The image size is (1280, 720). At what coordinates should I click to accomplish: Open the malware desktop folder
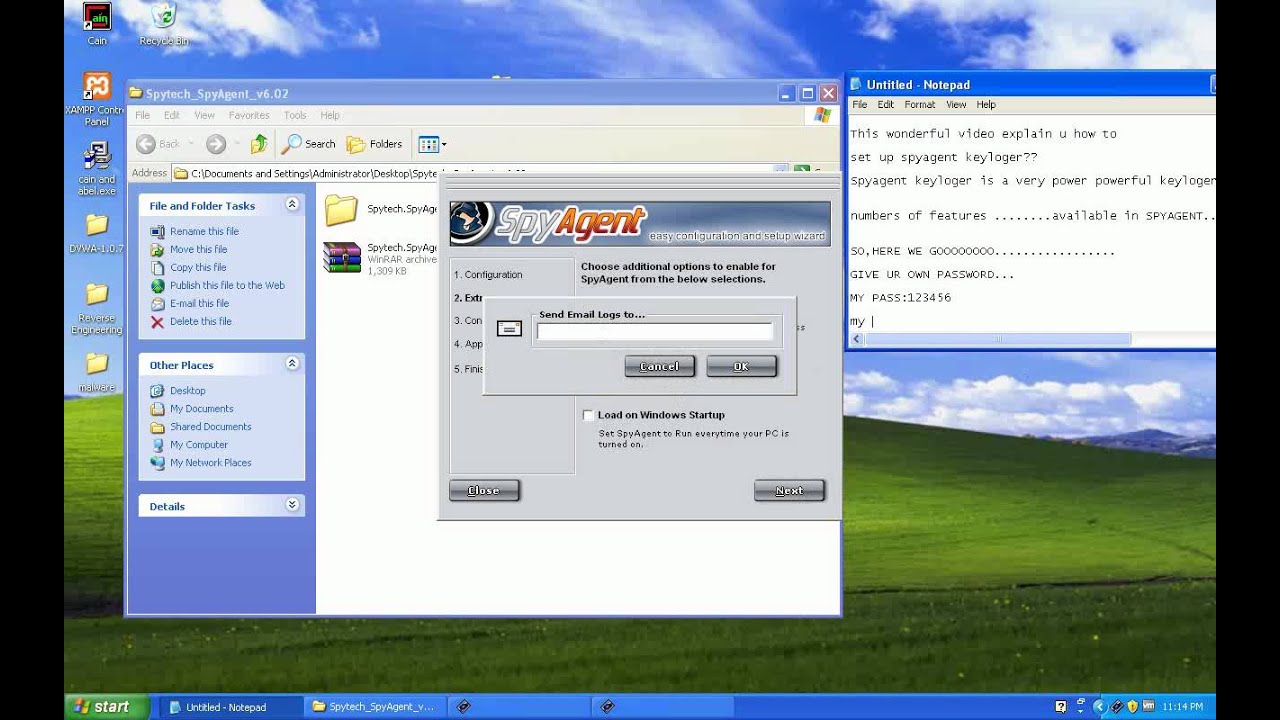[97, 371]
